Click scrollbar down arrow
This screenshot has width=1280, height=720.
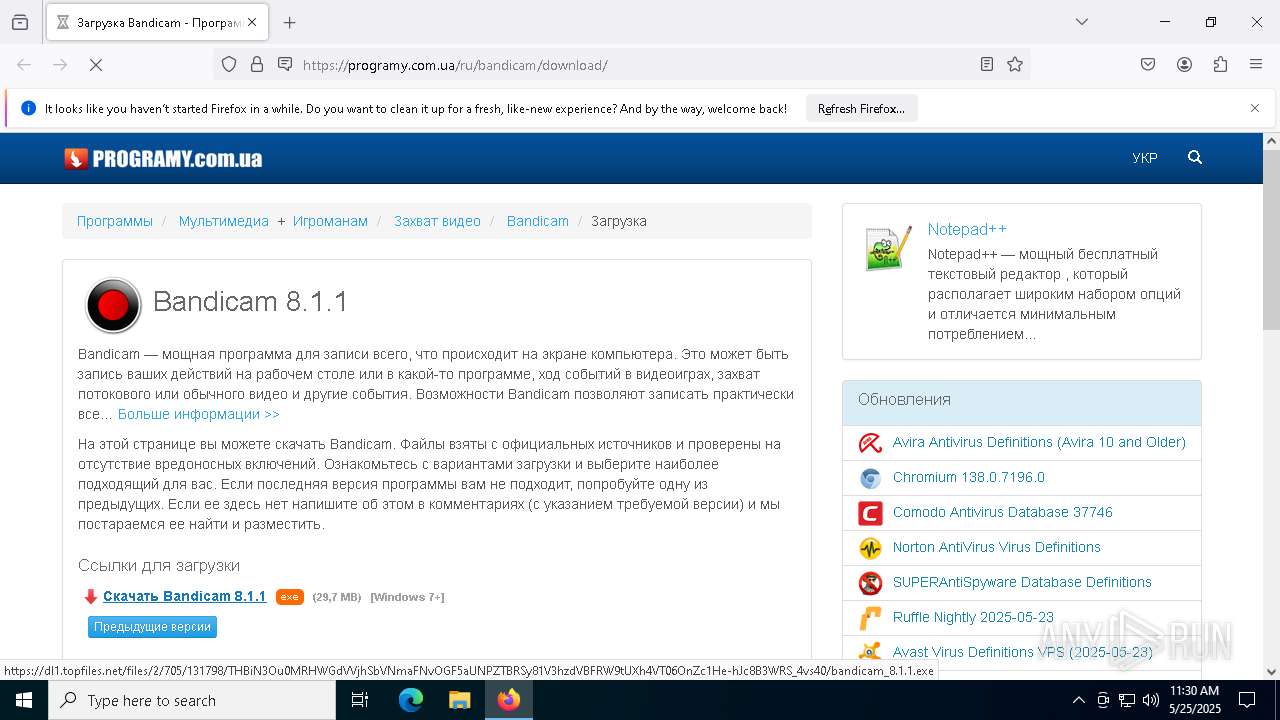coord(1271,672)
